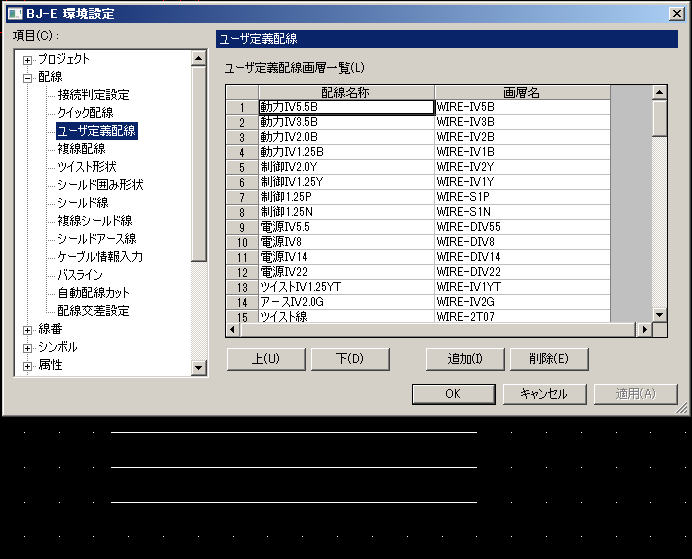
Task: Open シールドアース線 settings
Action: pyautogui.click(x=97, y=239)
